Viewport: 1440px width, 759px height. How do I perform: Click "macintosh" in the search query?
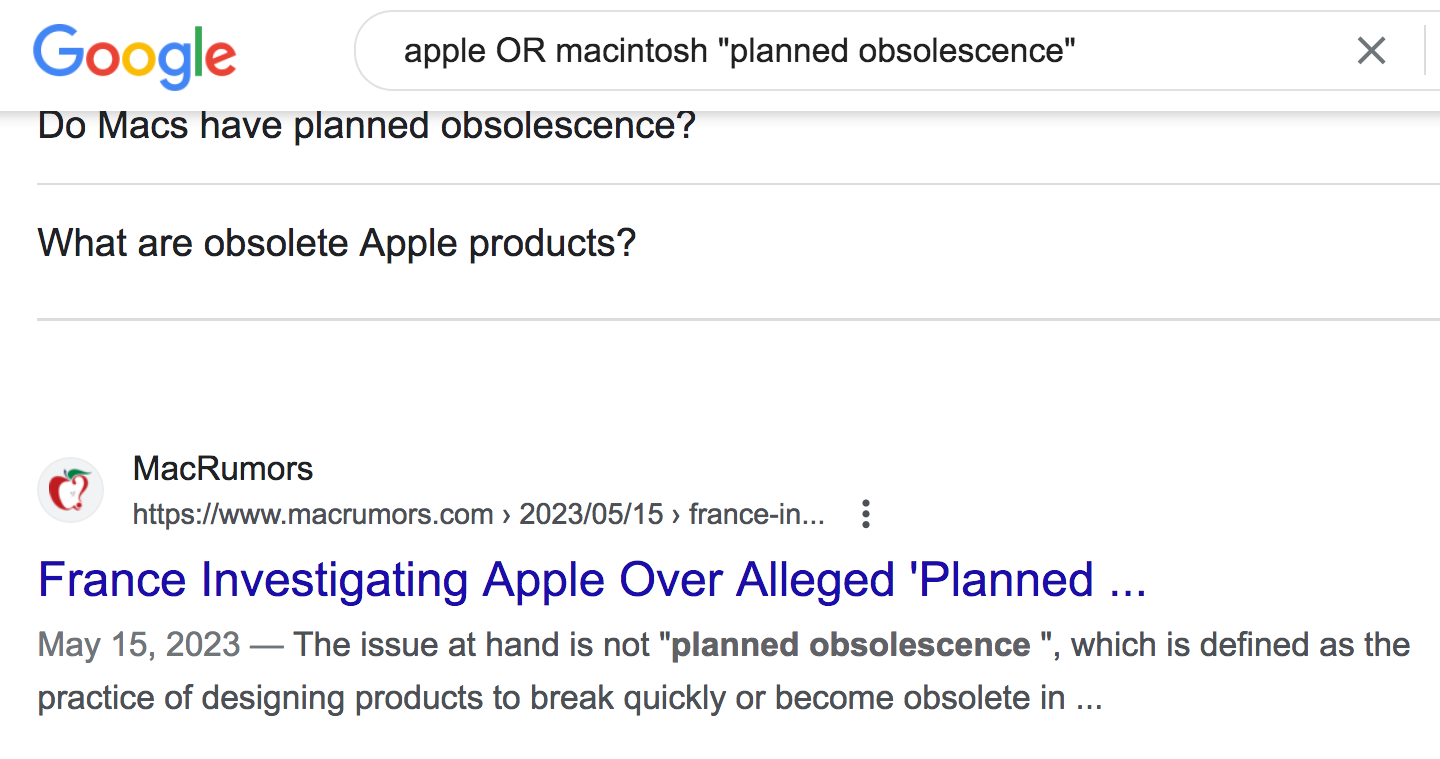(631, 50)
